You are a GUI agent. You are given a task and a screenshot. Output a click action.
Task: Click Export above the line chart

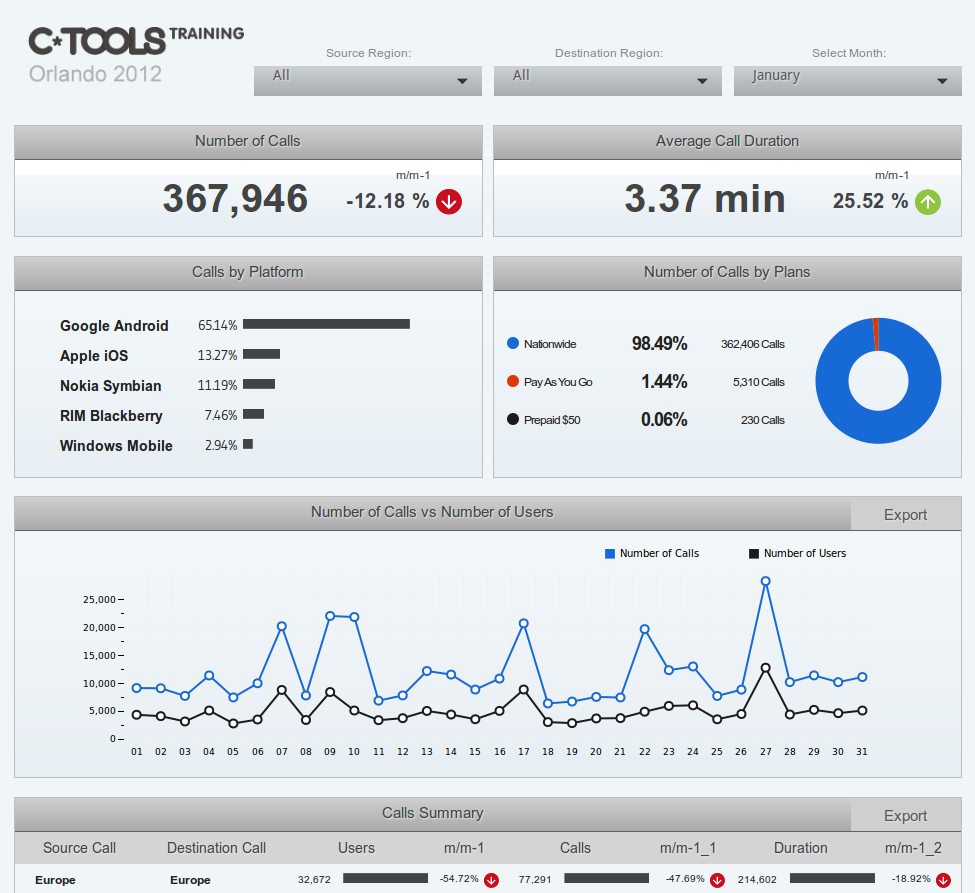pos(905,514)
